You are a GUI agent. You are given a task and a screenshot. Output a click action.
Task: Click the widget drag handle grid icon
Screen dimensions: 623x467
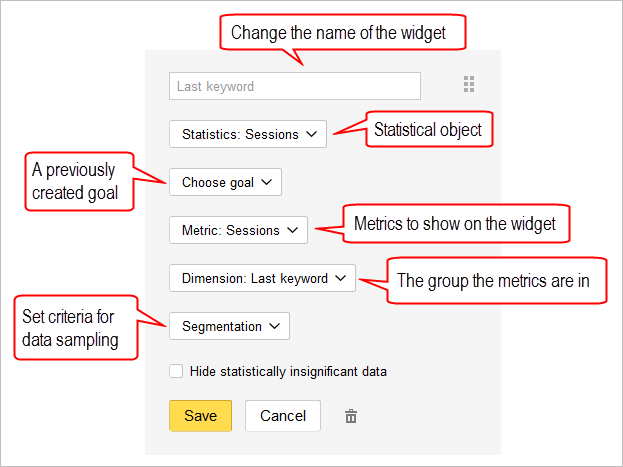(469, 84)
